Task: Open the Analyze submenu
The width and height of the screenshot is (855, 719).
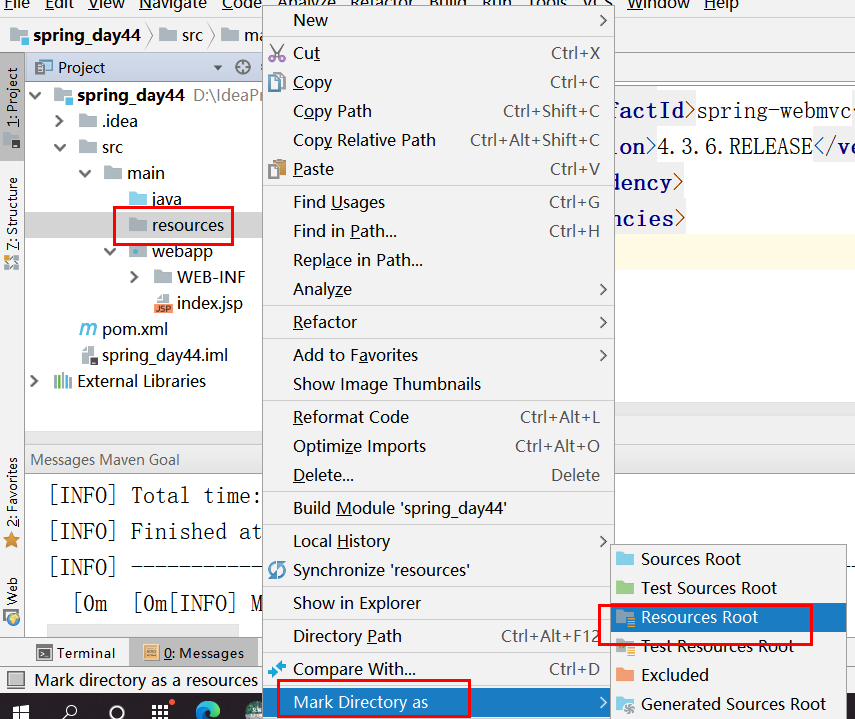Action: (438, 289)
